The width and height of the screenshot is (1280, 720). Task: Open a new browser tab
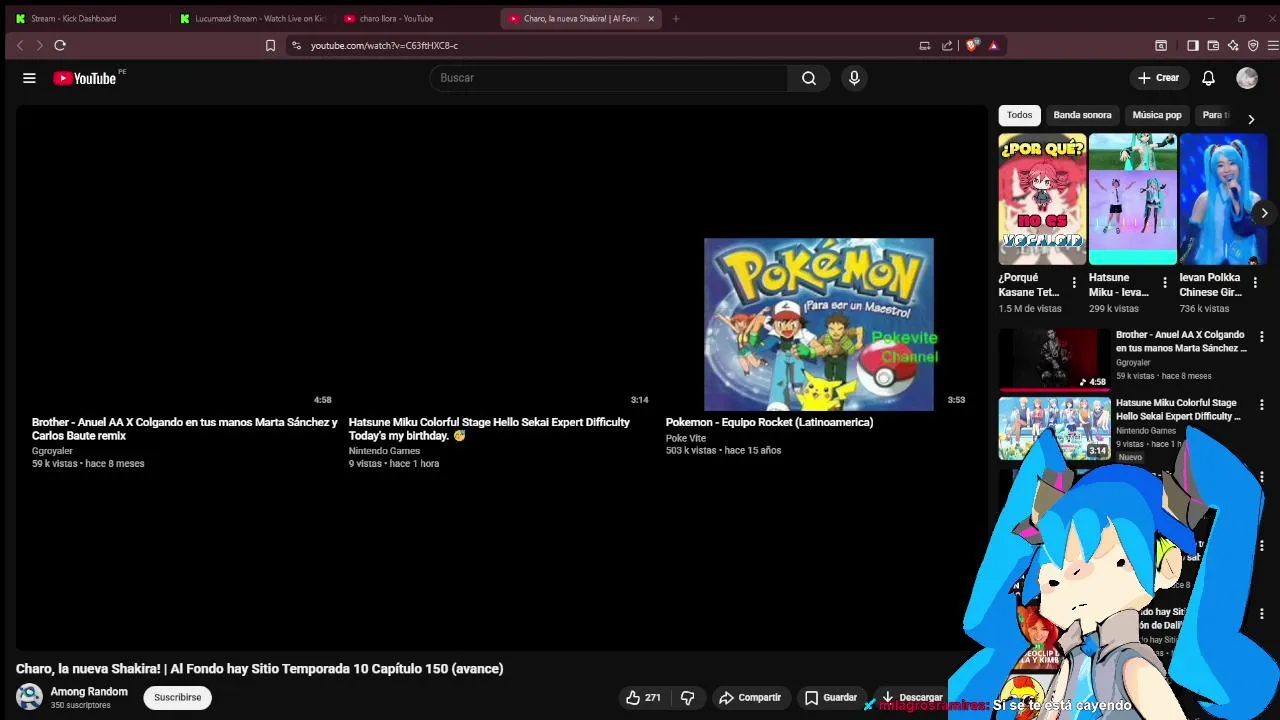(x=676, y=18)
